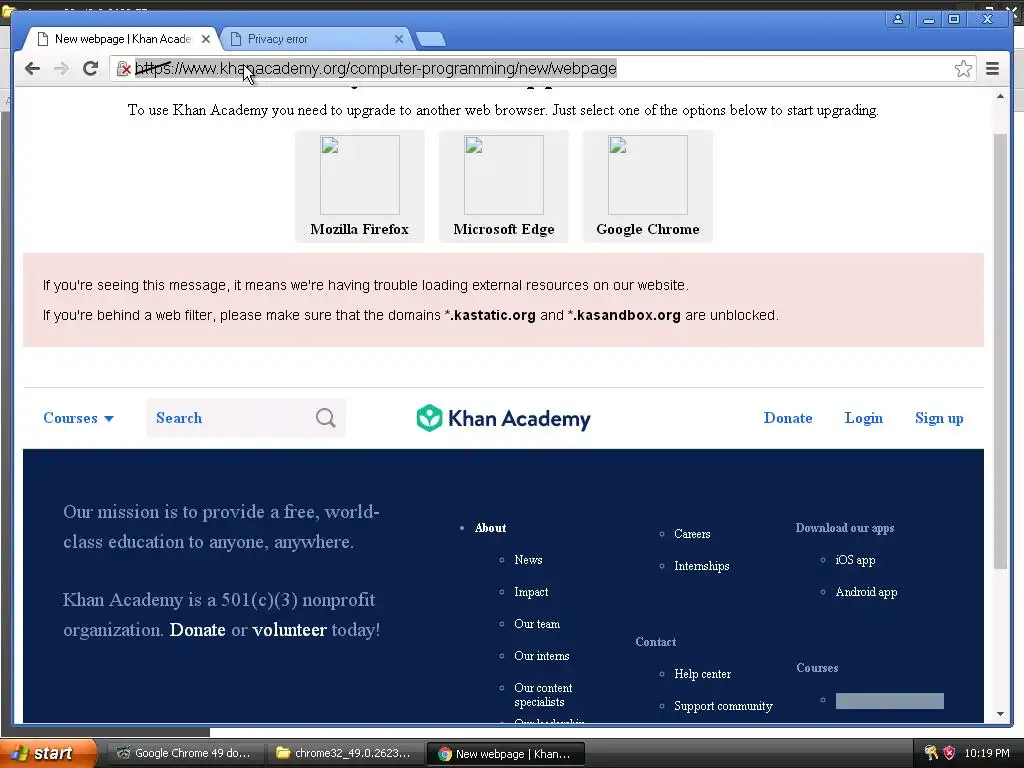Click the red shield tray icon
Screen dimensions: 1024x768
(949, 753)
